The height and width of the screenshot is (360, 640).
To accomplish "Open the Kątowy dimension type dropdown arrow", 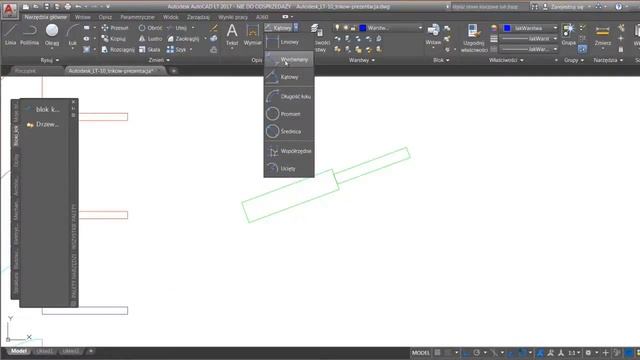I will click(x=296, y=28).
